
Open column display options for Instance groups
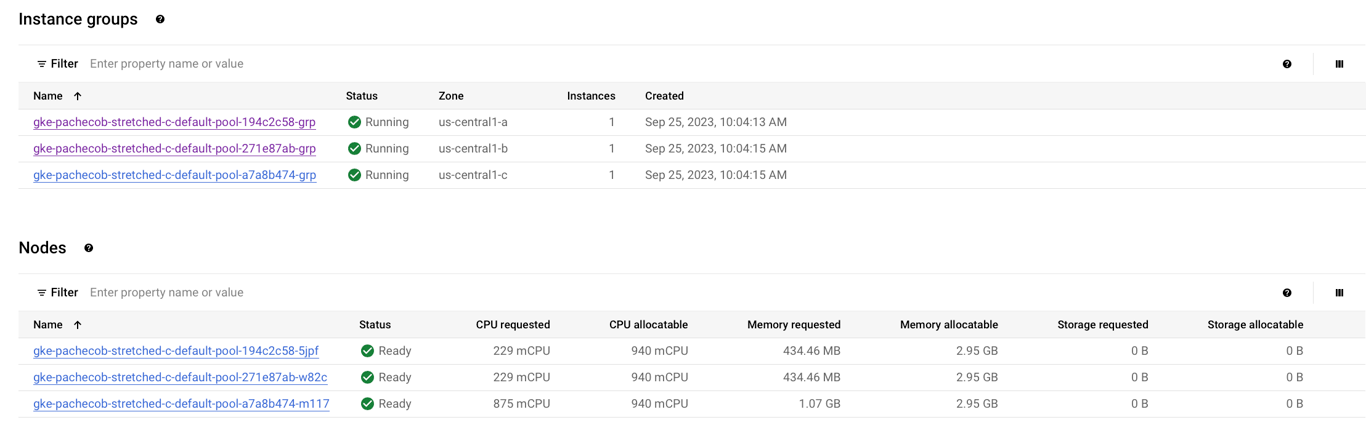pos(1339,64)
